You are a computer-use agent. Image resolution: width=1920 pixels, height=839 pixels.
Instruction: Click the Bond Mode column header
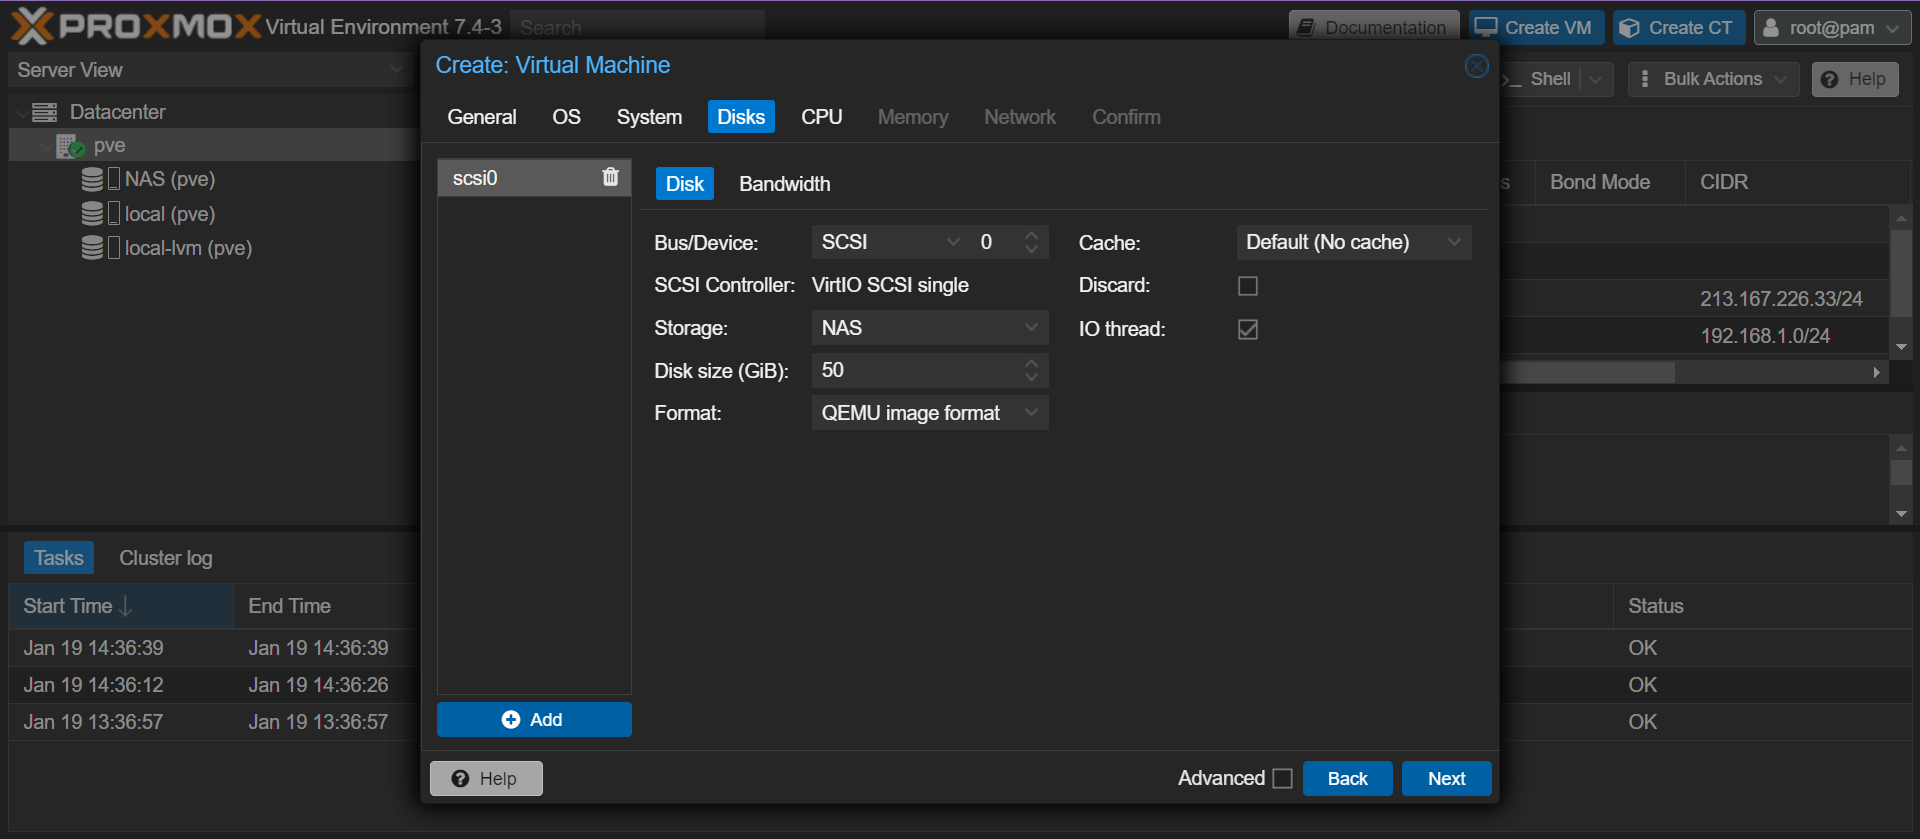tap(1609, 182)
